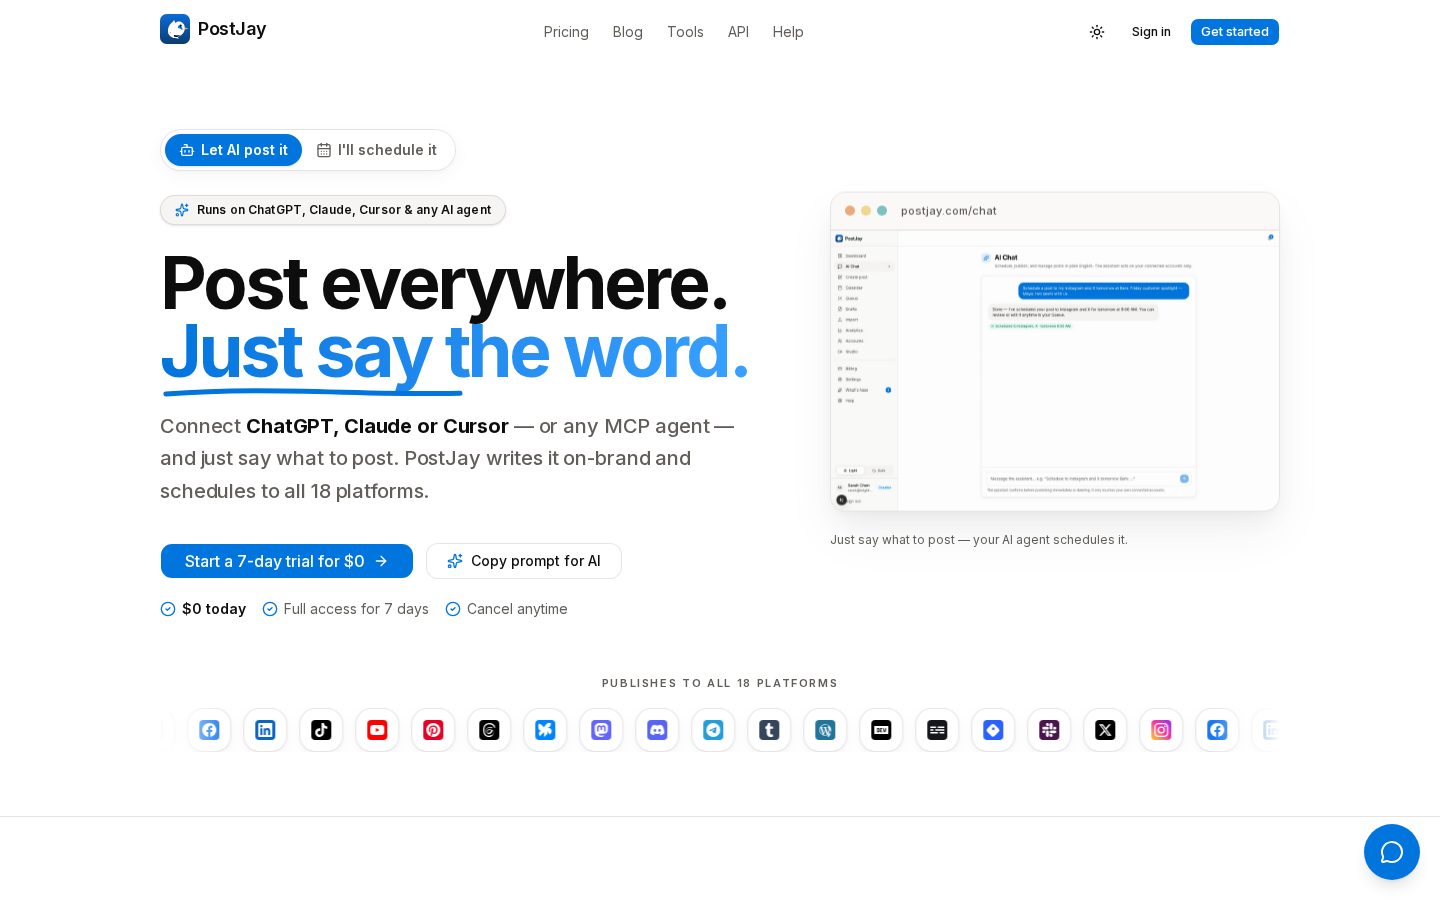Click the Facebook icon beside the Instagram icon
The image size is (1440, 900).
tap(1217, 730)
